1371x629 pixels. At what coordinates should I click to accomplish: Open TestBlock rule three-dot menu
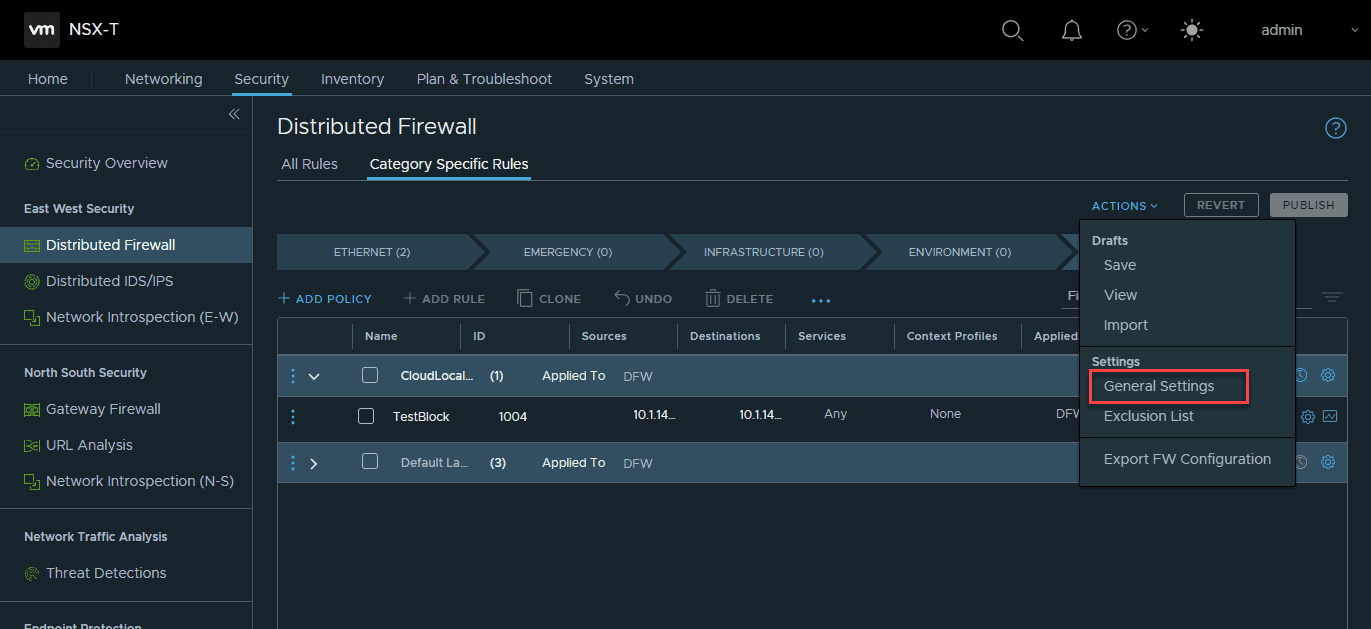coord(293,416)
